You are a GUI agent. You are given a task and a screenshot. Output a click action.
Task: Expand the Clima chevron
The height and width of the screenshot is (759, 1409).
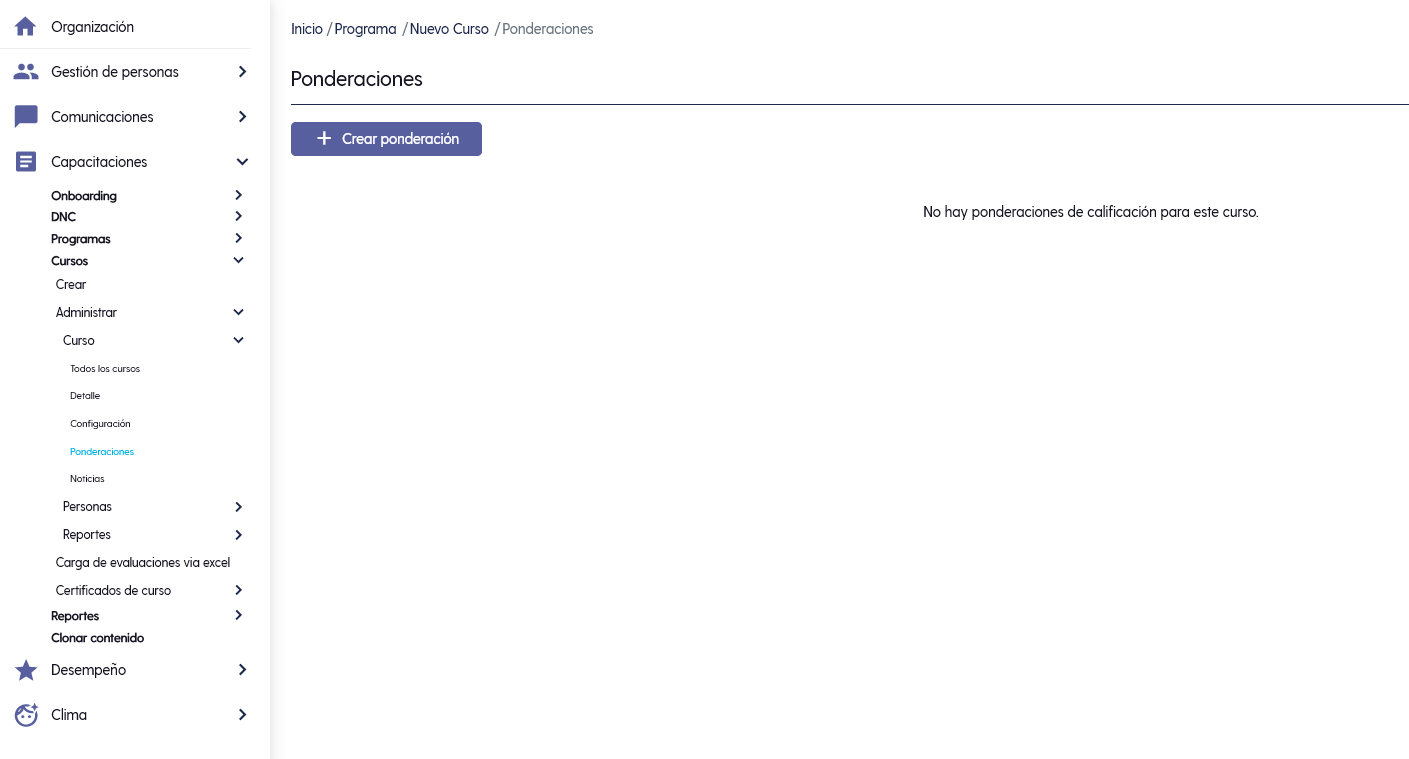(x=242, y=715)
